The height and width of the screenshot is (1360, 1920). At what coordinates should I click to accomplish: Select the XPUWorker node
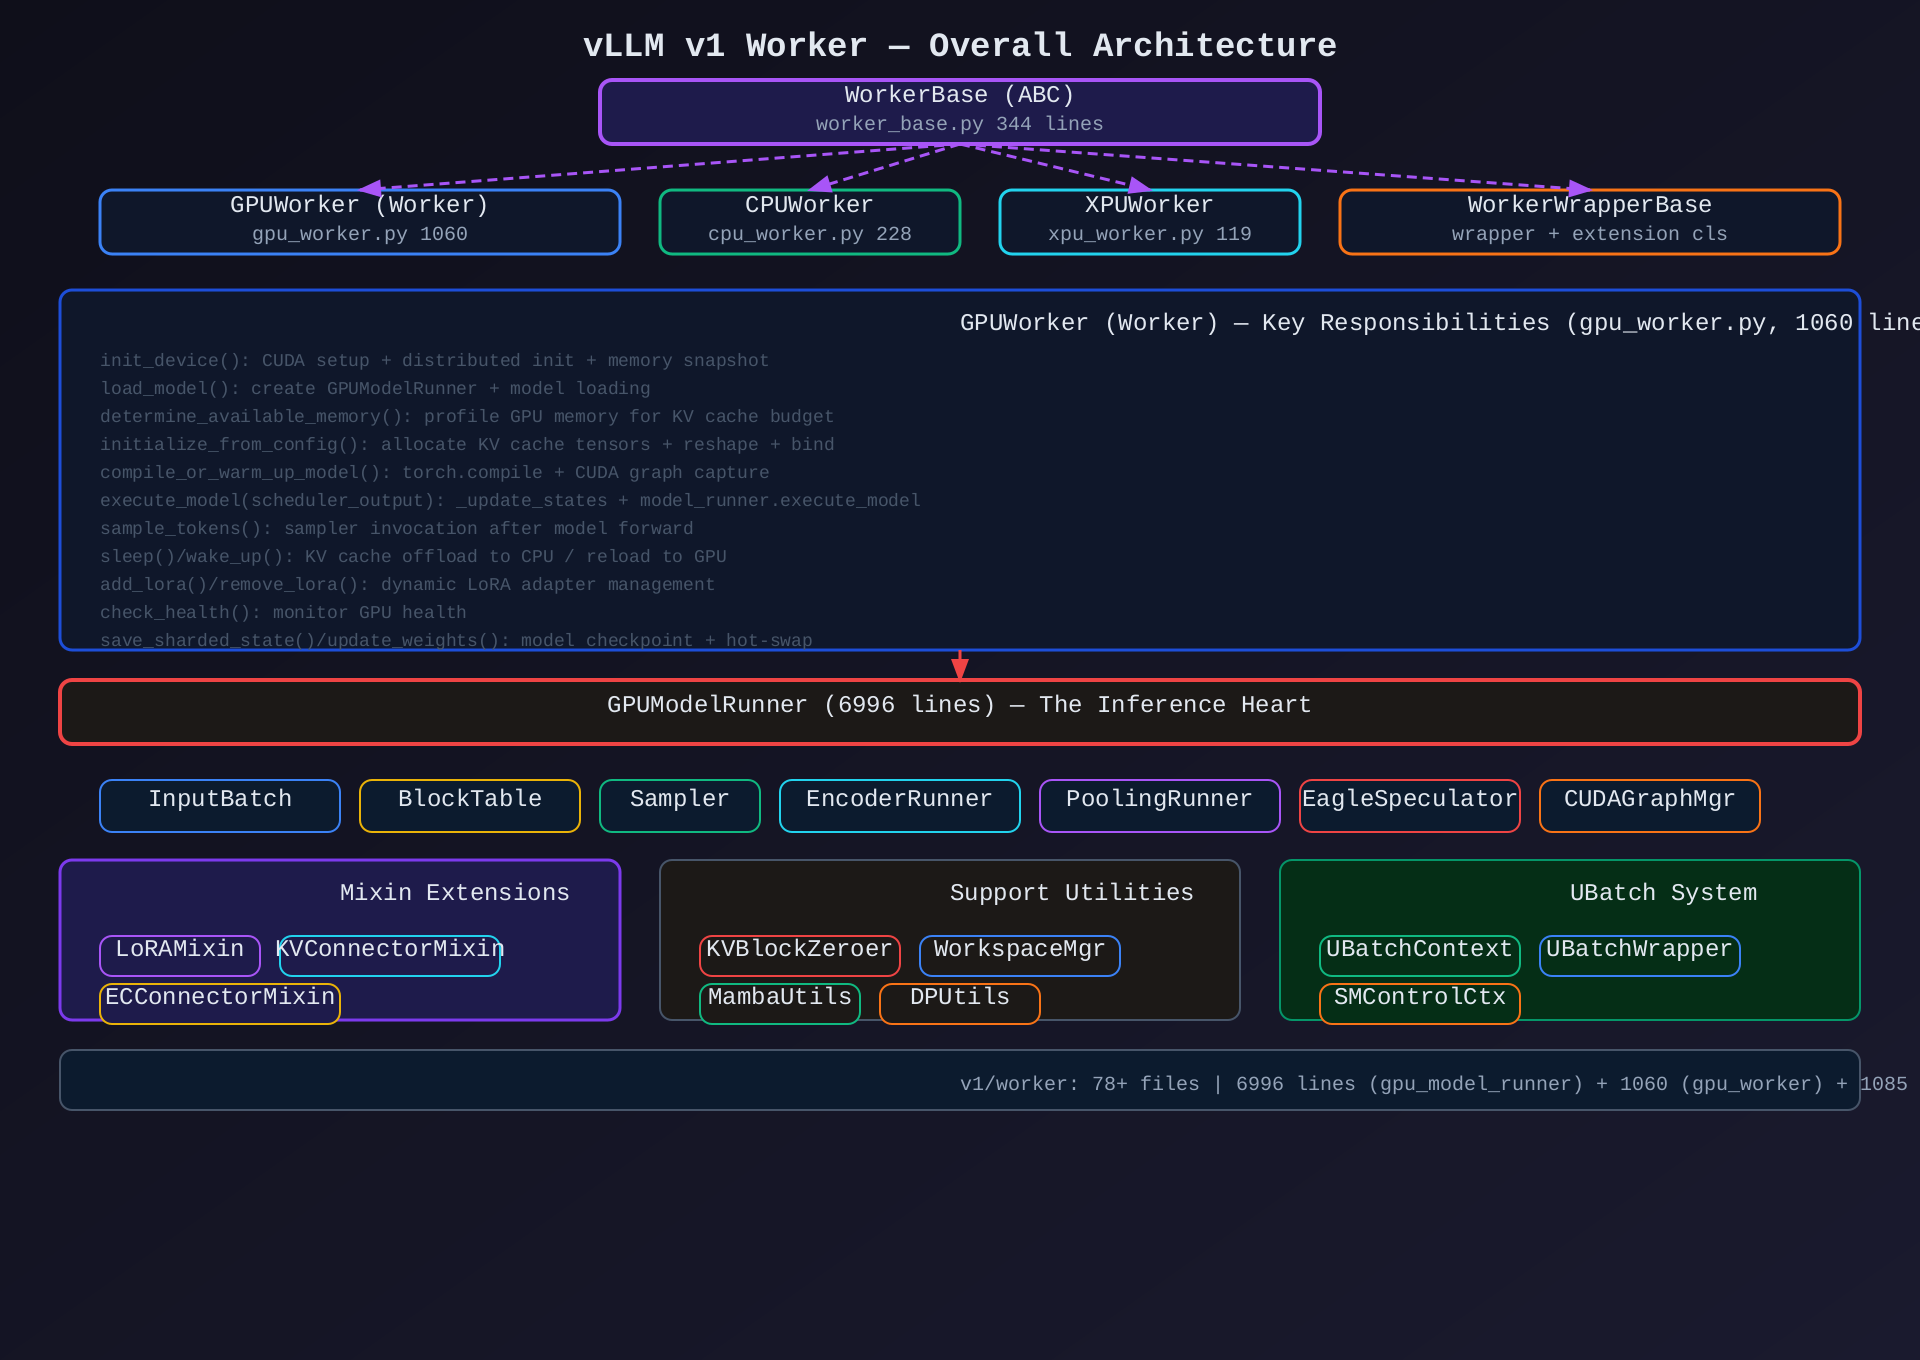point(1149,221)
